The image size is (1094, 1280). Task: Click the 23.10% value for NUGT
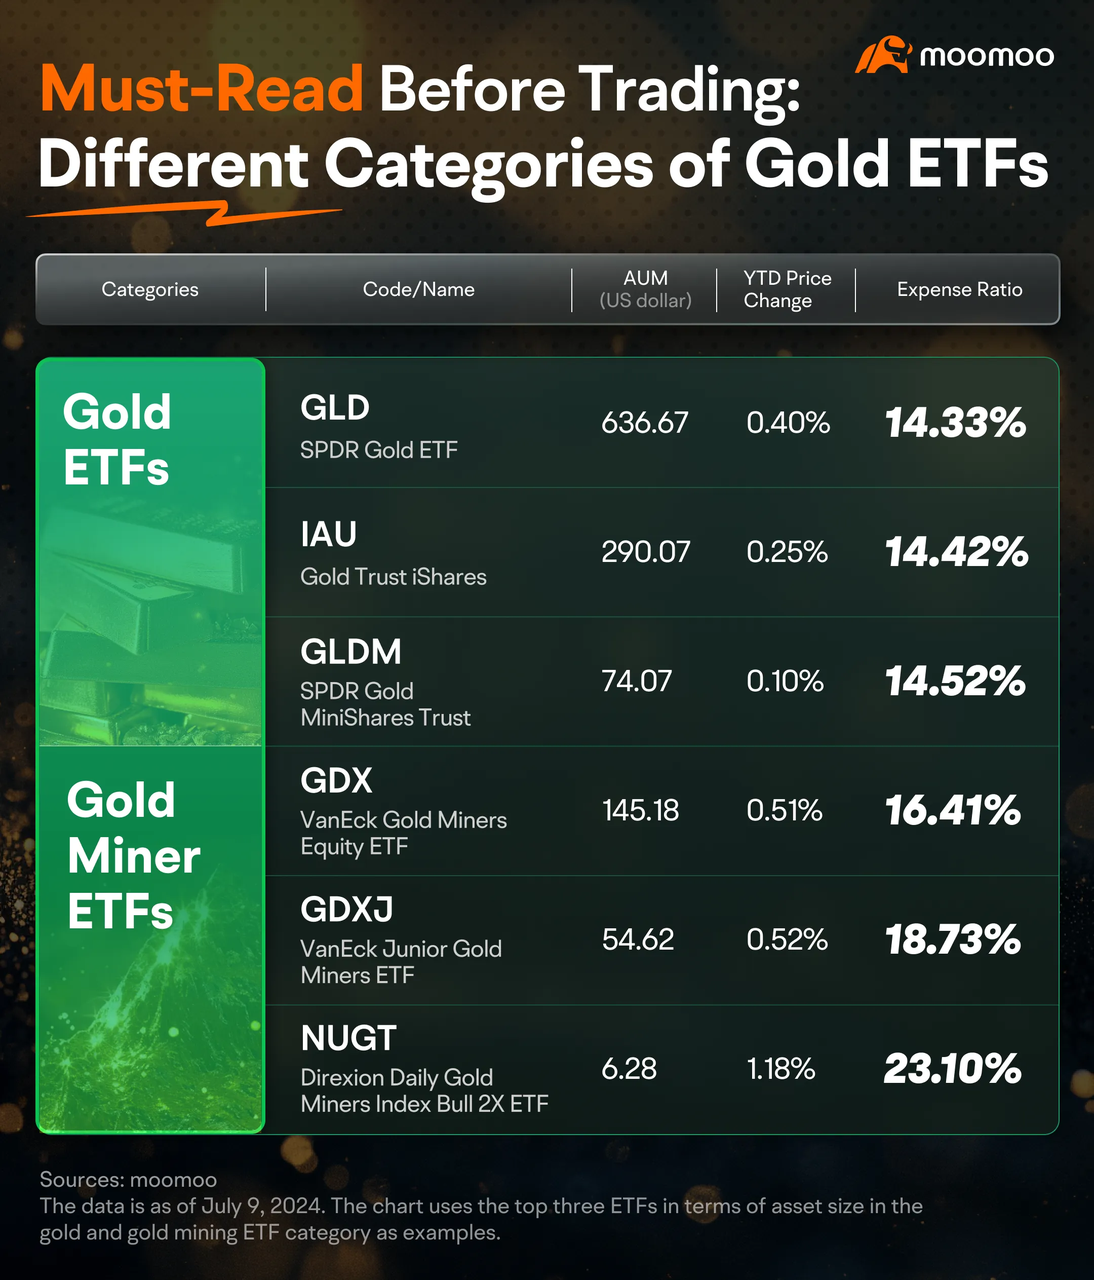pos(953,1069)
